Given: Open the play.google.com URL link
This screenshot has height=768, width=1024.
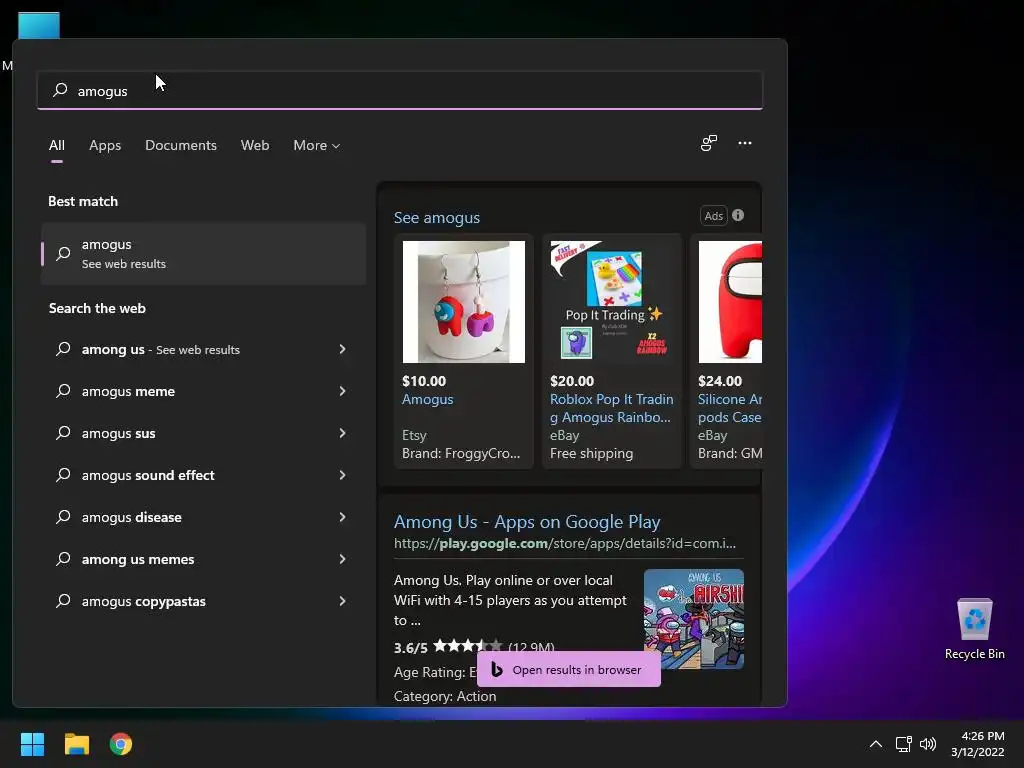Looking at the screenshot, I should pos(565,543).
